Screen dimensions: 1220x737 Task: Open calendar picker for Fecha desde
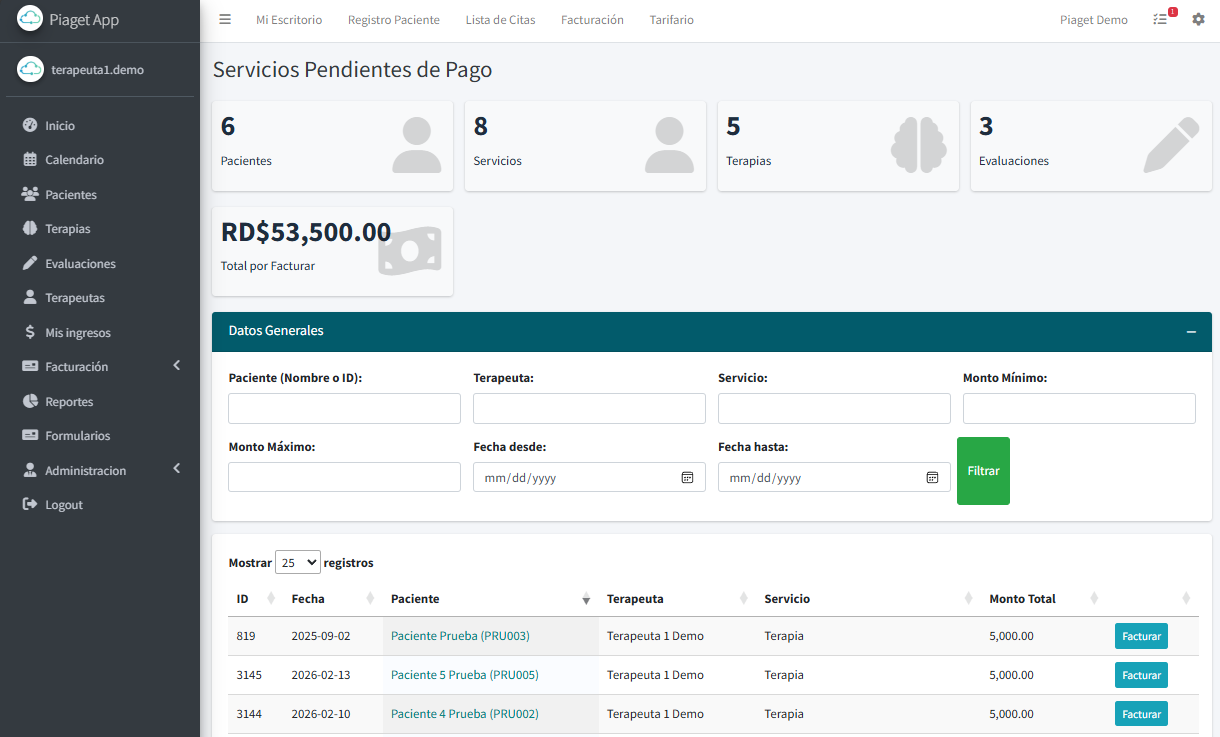tap(687, 478)
